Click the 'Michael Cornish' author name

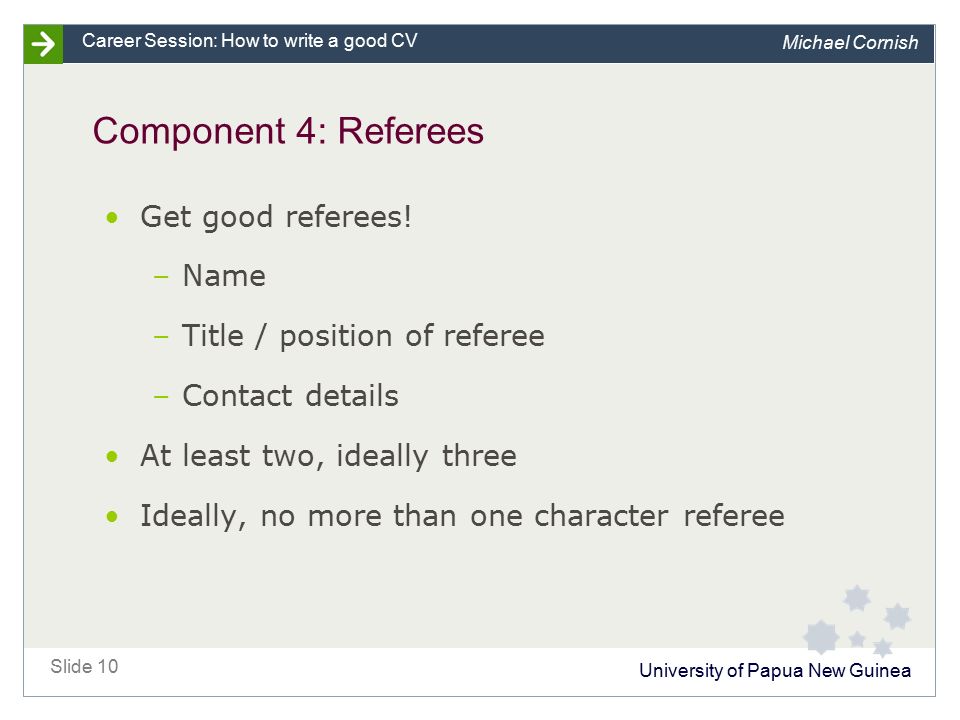pyautogui.click(x=850, y=42)
